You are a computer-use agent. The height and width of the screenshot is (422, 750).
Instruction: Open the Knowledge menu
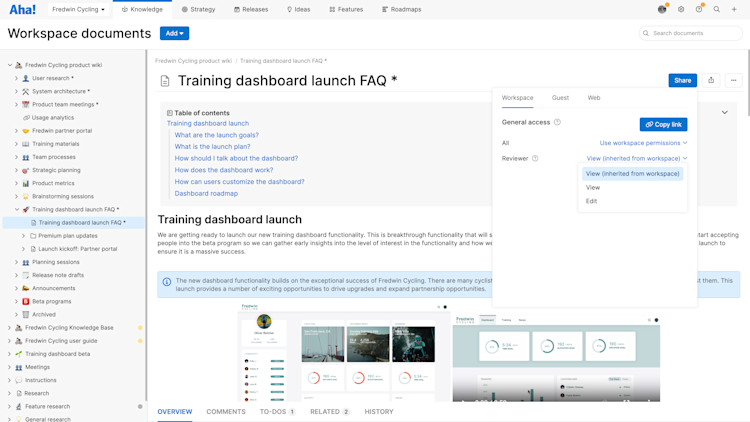[142, 9]
